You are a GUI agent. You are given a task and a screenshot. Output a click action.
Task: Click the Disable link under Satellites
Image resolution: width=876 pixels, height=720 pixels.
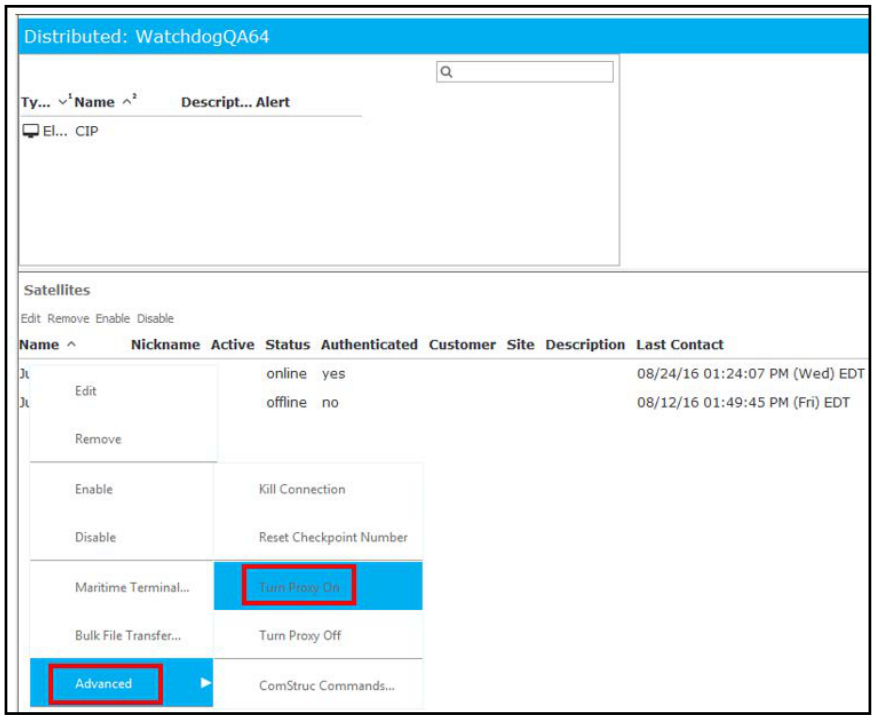click(x=155, y=318)
